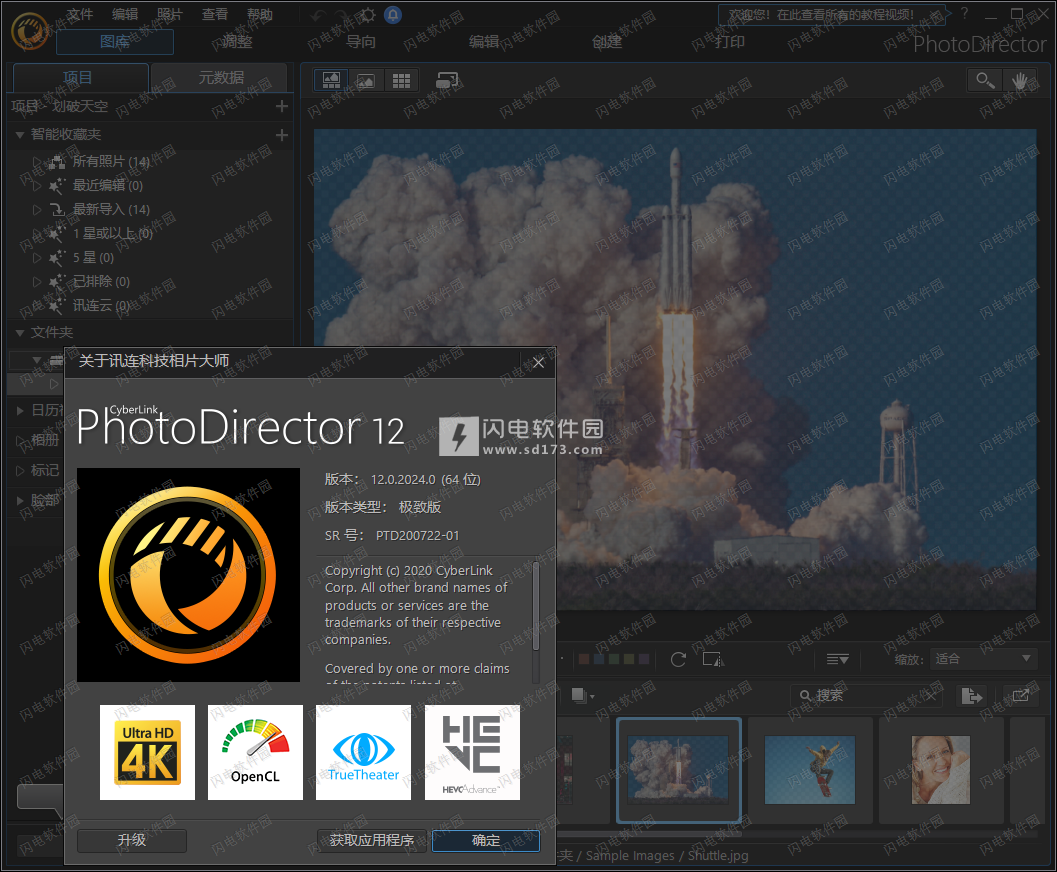Switch to the 图库 module tab

click(x=115, y=42)
